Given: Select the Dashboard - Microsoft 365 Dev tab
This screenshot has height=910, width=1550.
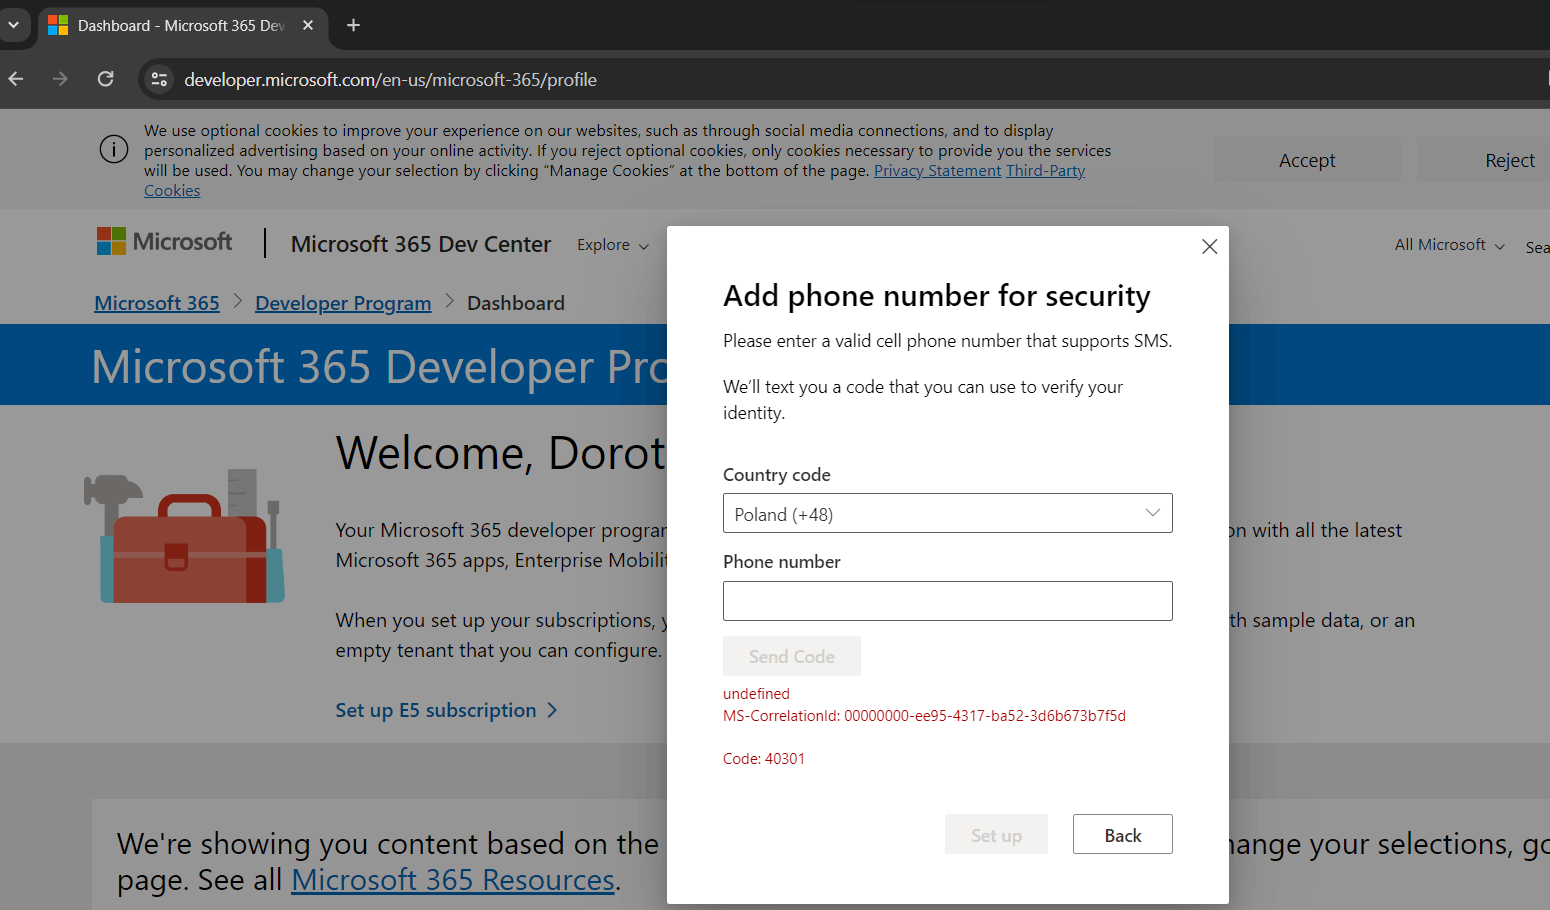Looking at the screenshot, I should 180,25.
